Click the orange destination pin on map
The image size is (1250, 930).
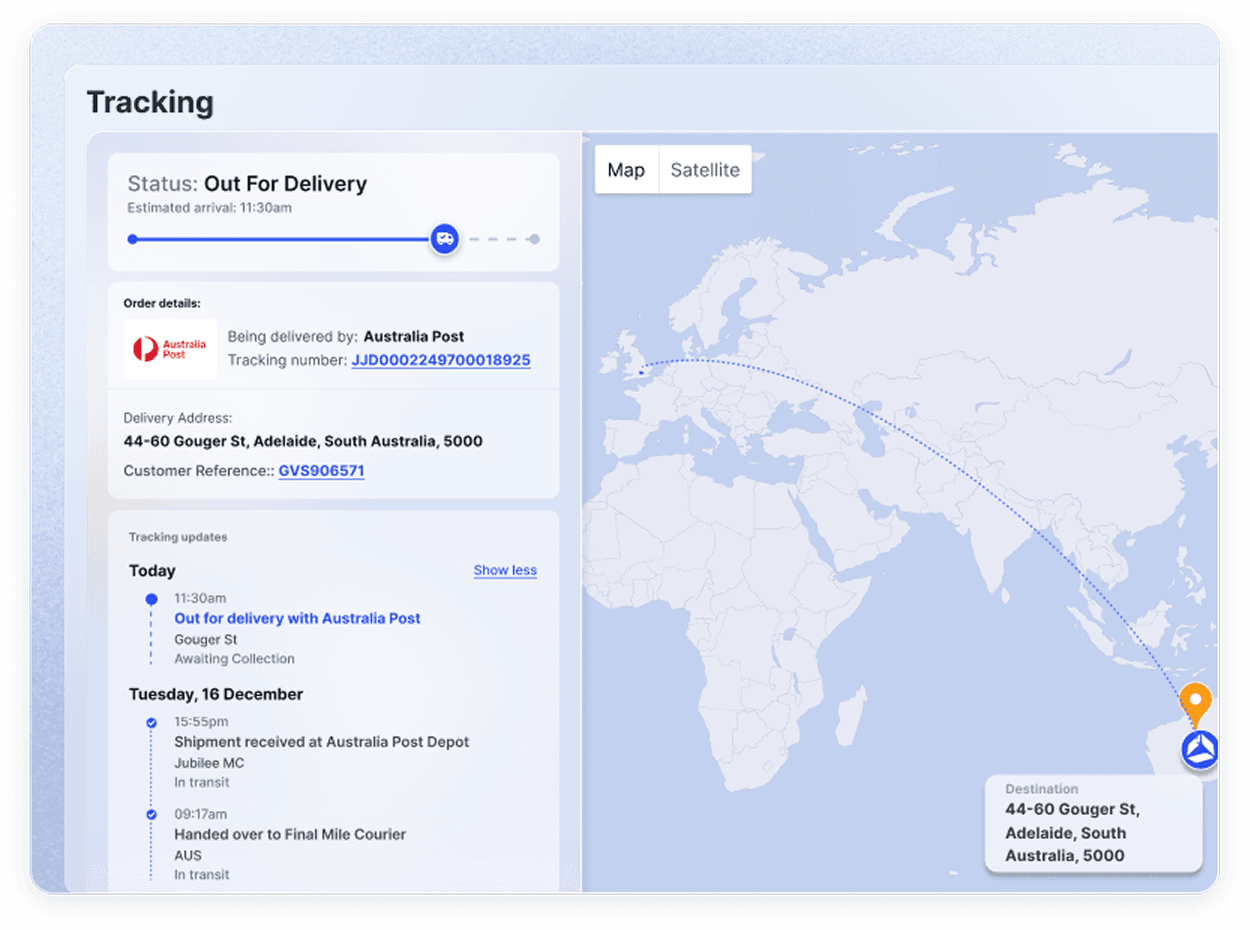coord(1194,705)
